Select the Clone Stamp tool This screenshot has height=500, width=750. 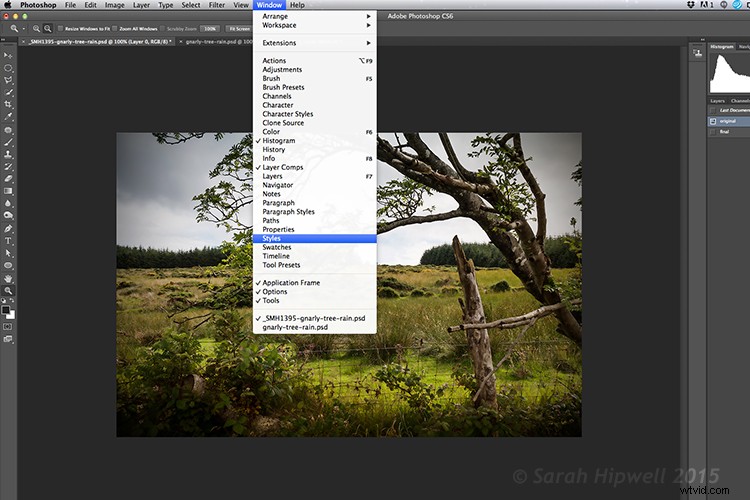point(8,155)
